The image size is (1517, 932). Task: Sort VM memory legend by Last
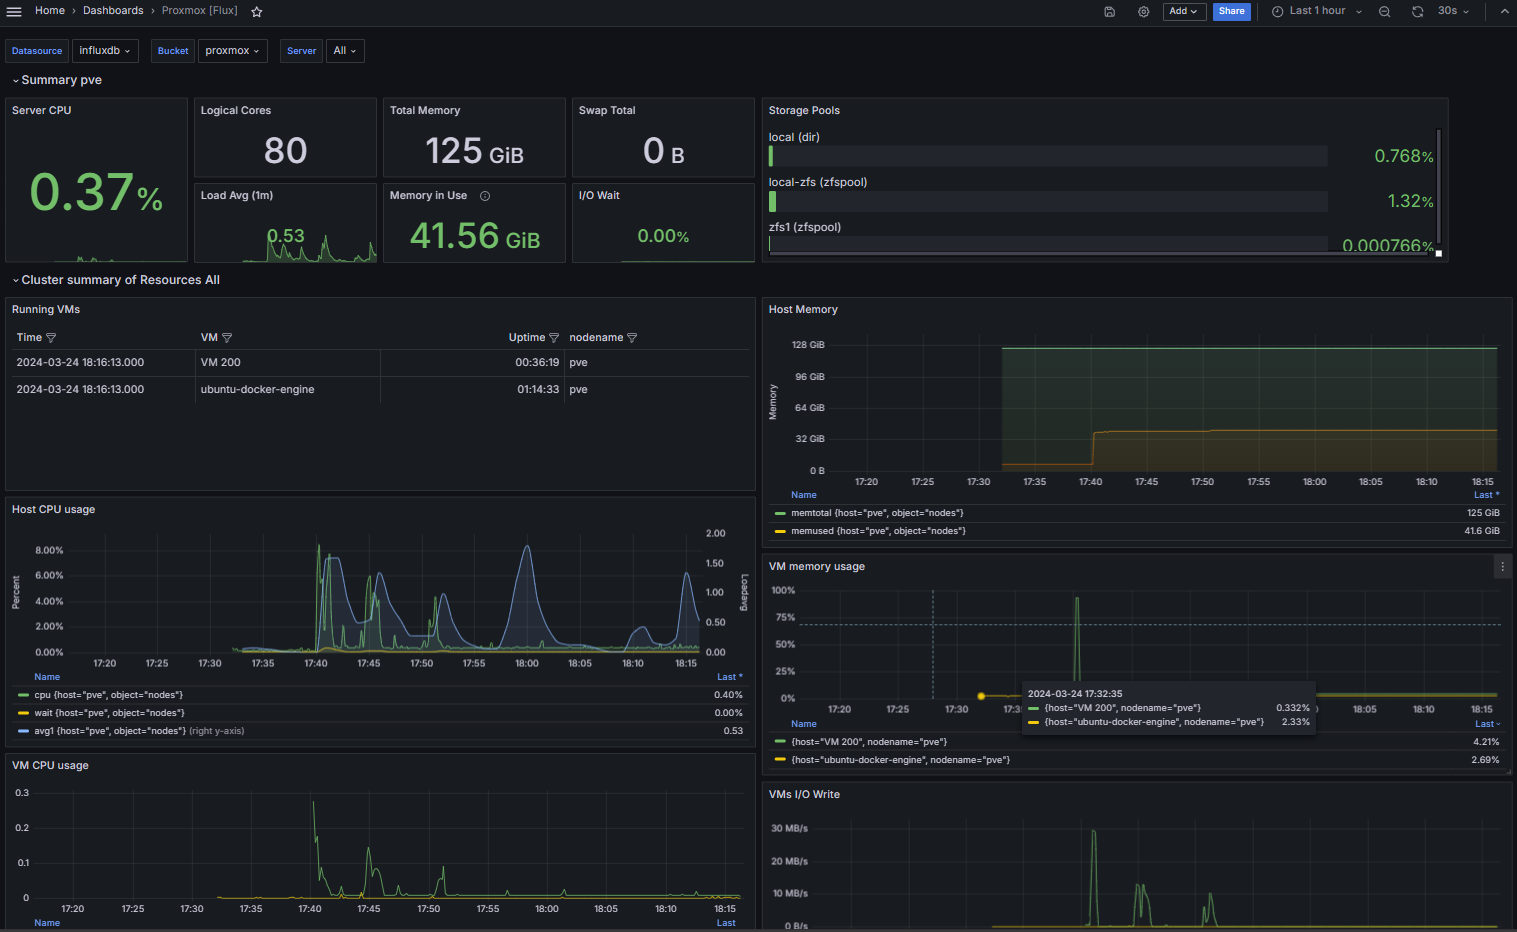1487,724
